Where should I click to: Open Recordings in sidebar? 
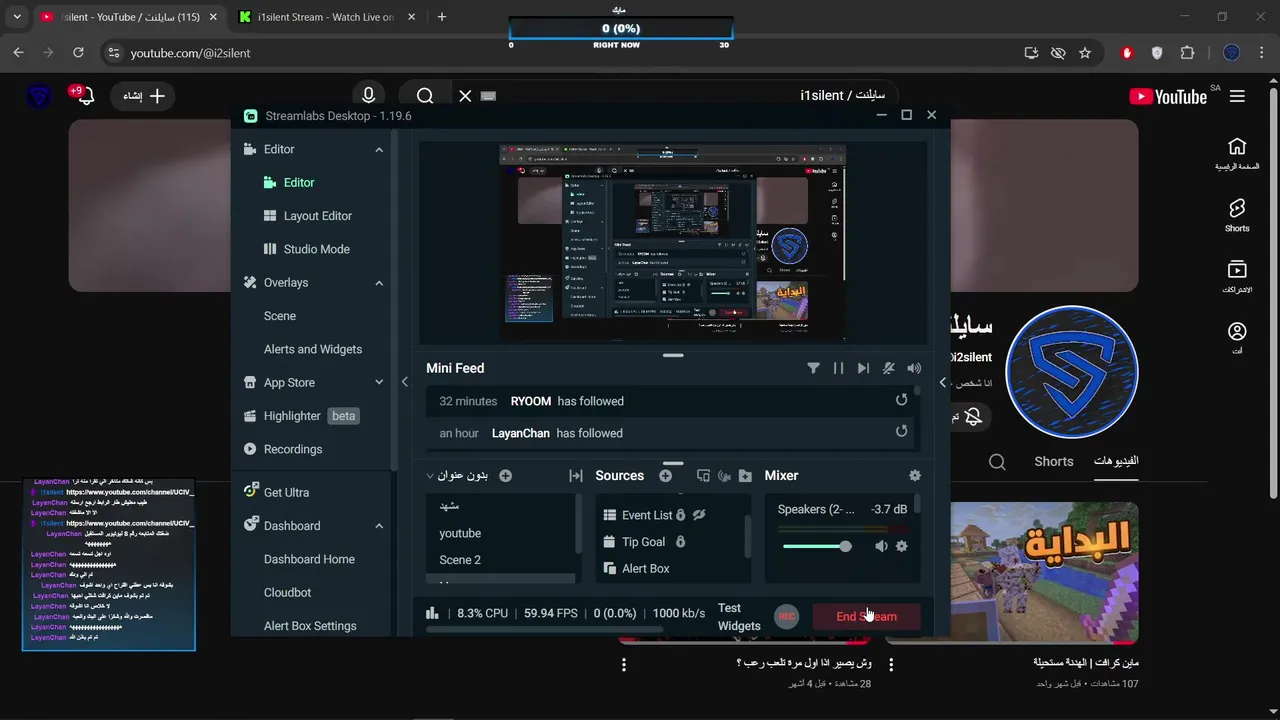pyautogui.click(x=283, y=449)
